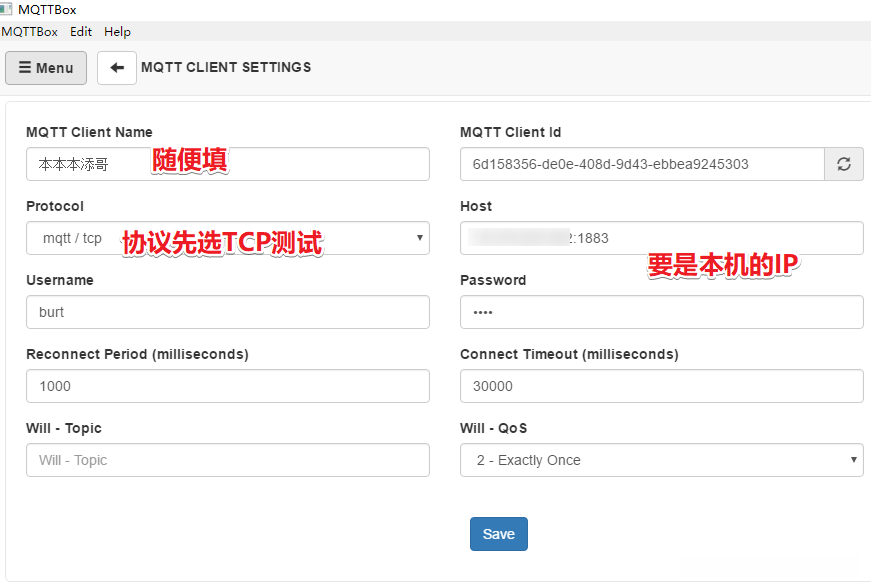Expand the Will - QoS dropdown
871x587 pixels.
pos(662,460)
